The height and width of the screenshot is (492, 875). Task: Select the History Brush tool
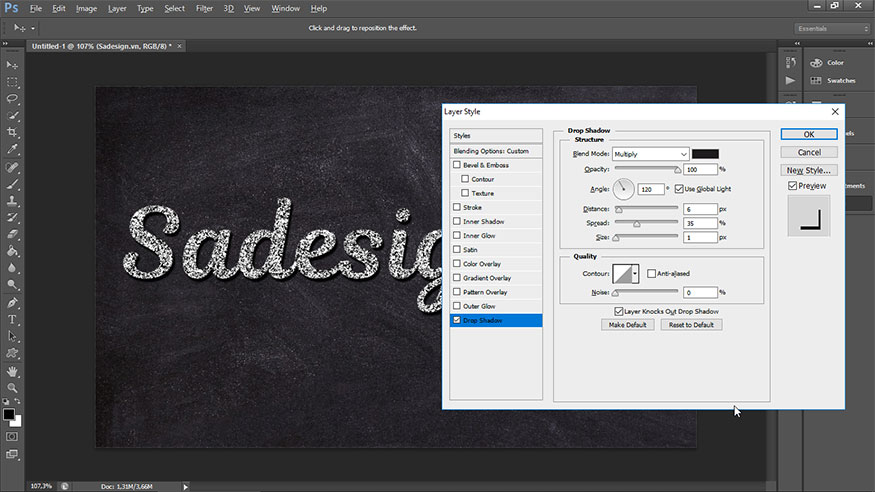[12, 218]
